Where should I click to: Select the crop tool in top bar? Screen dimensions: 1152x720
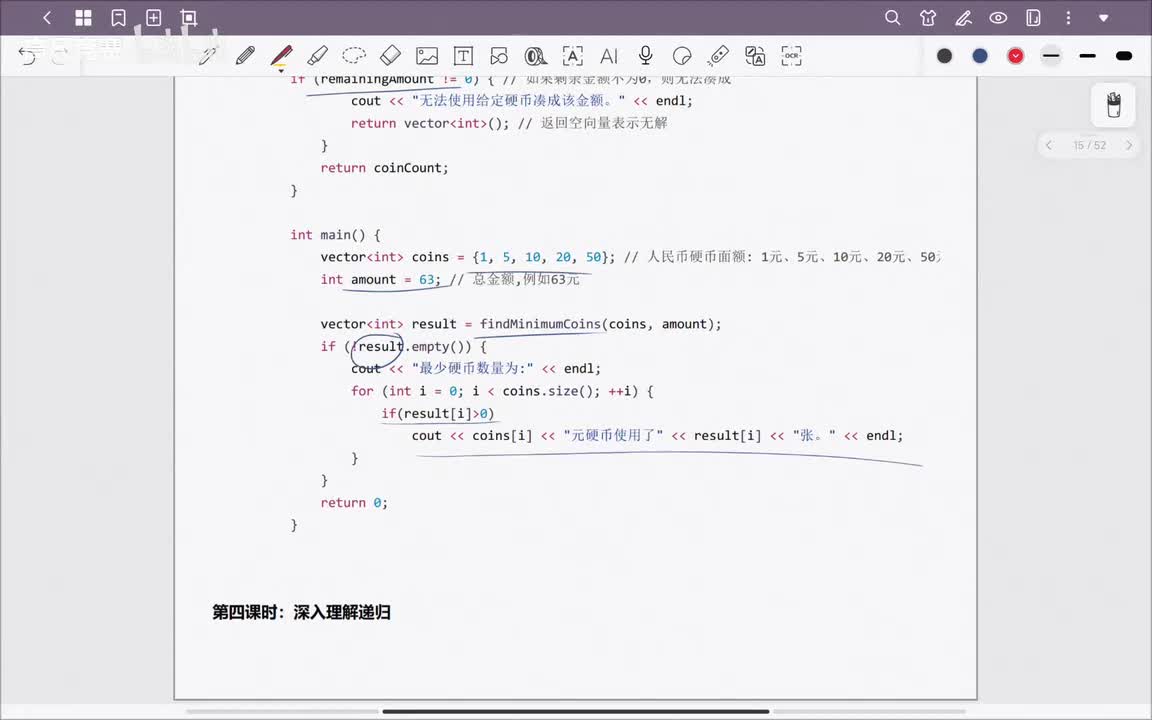coord(189,18)
